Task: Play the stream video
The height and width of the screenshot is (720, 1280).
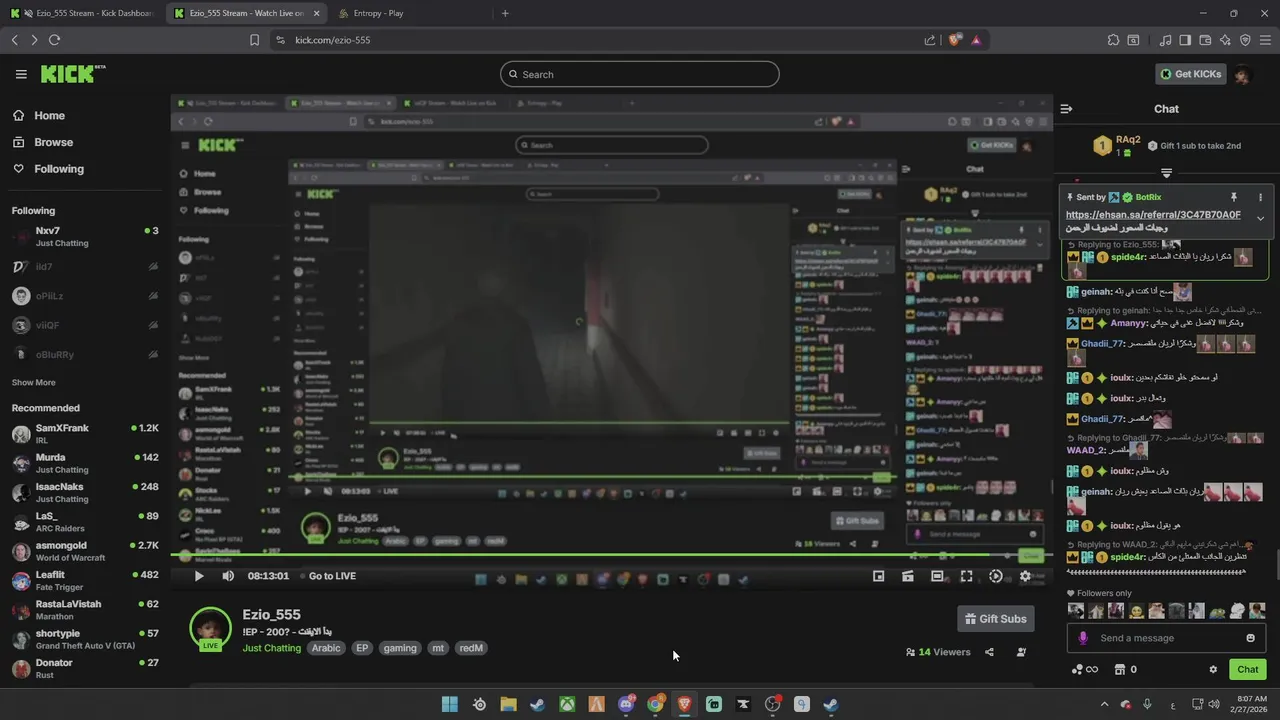Action: [198, 576]
